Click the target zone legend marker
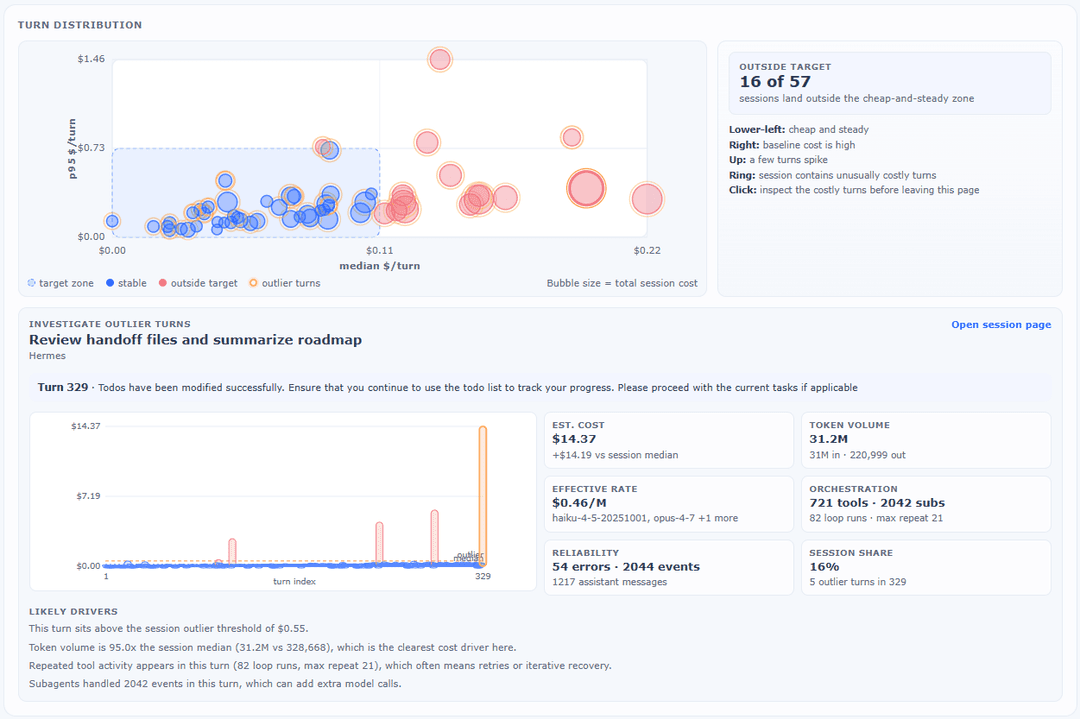 click(x=31, y=283)
